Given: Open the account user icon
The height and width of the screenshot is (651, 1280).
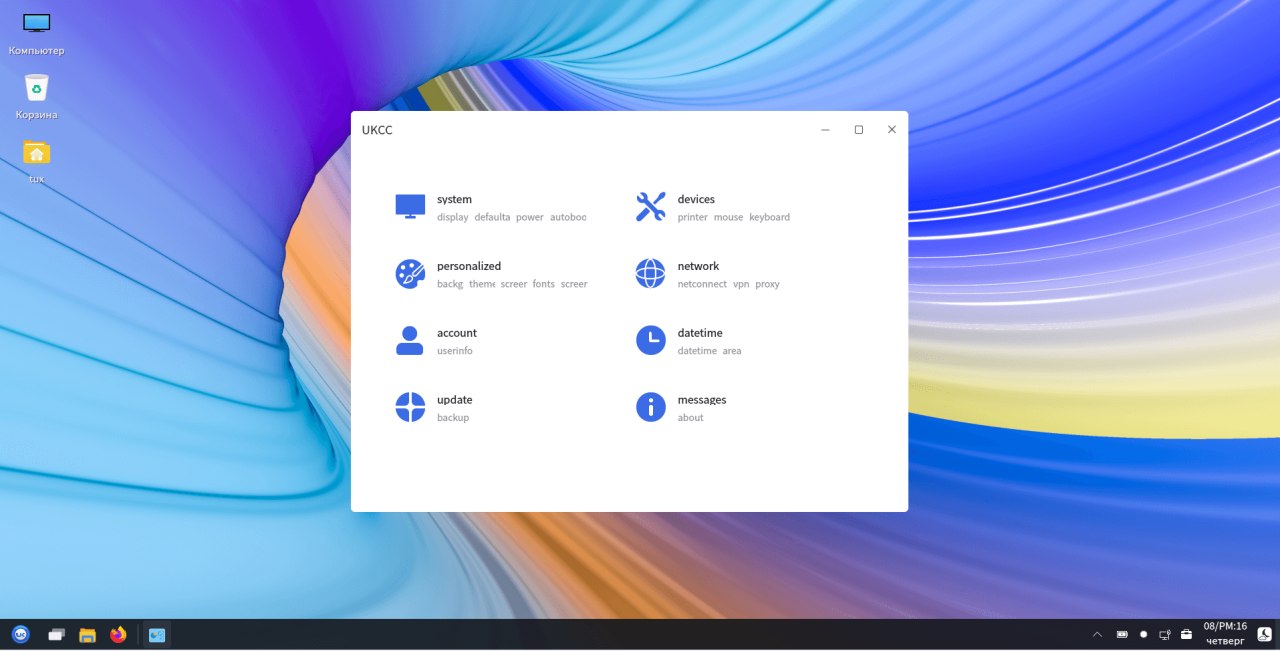Looking at the screenshot, I should tap(410, 341).
